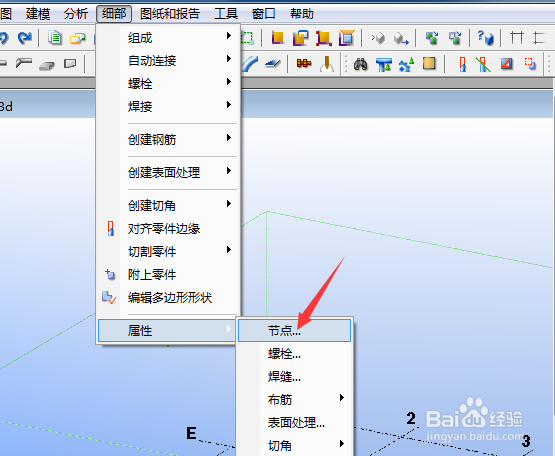Viewport: 555px width, 456px height.
Task: Click the cut part with line icon
Action: 483,64
